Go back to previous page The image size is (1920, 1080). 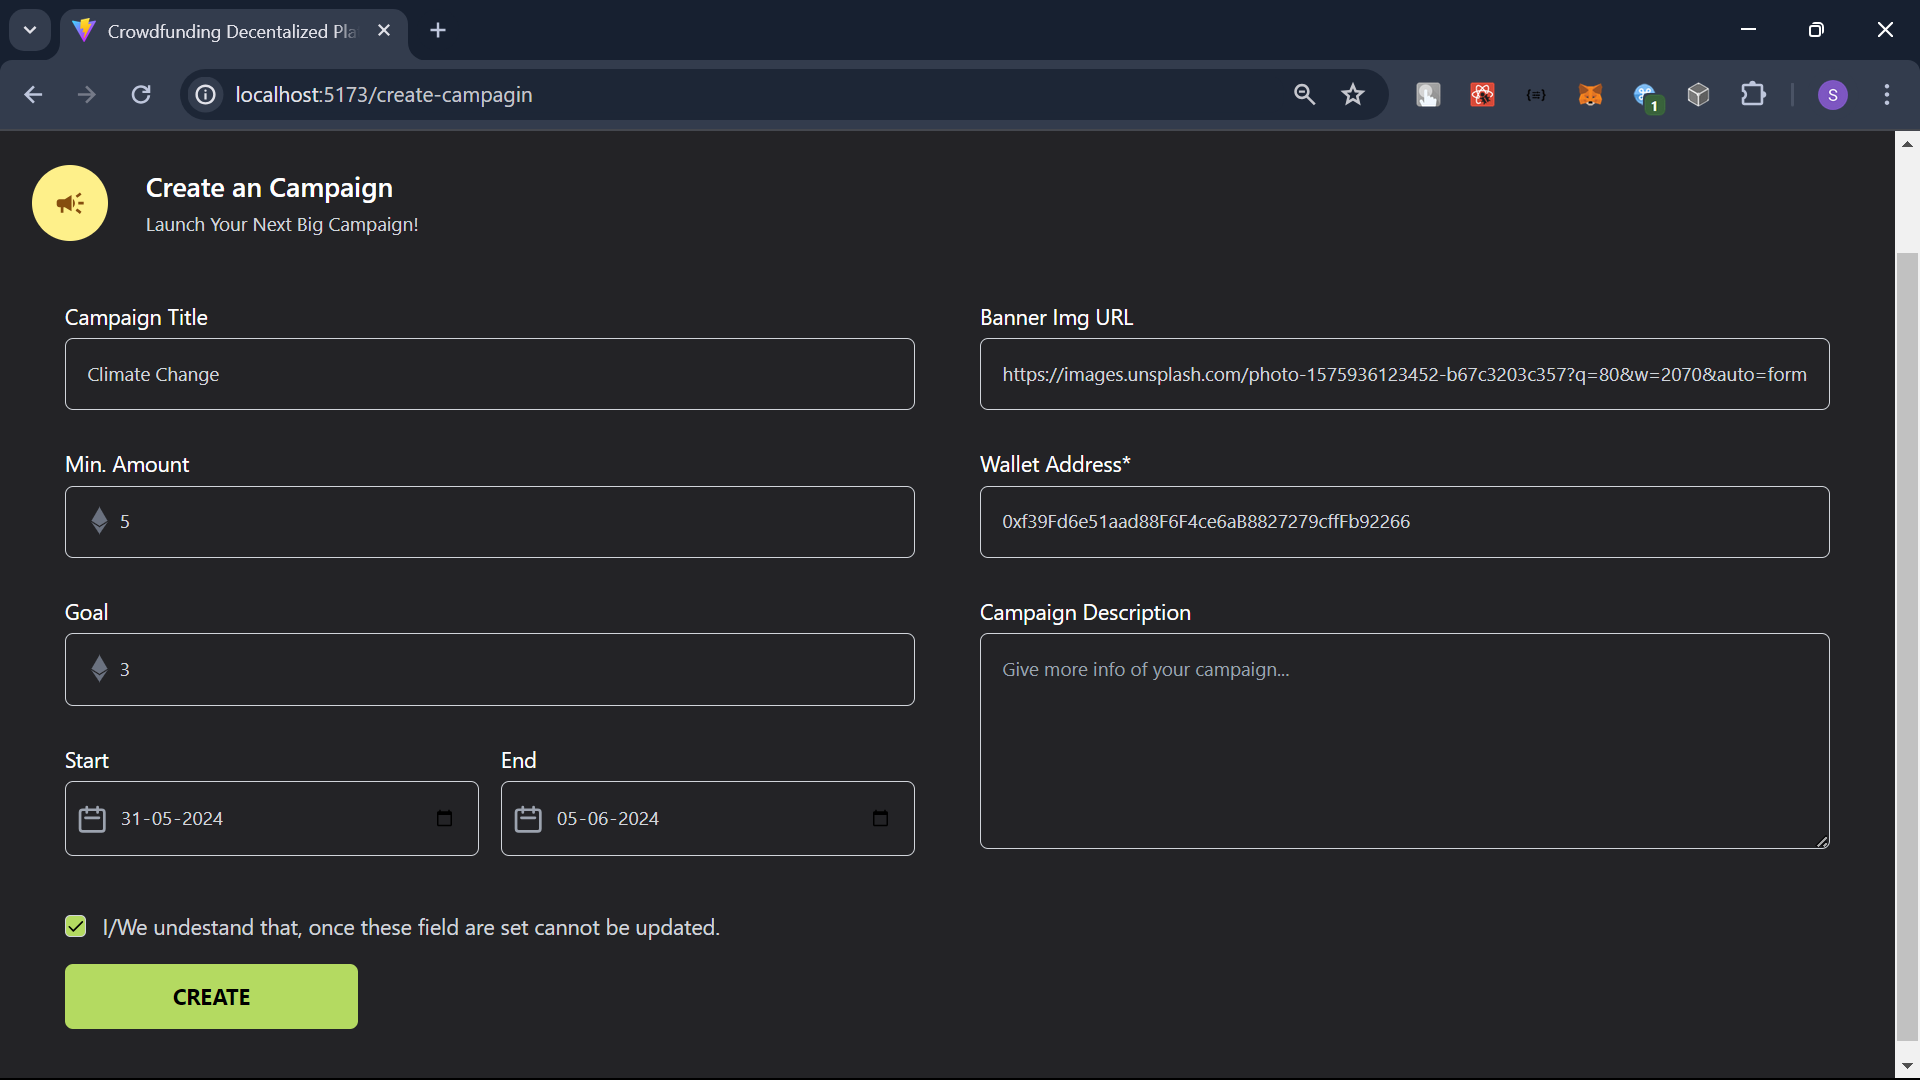pos(33,94)
